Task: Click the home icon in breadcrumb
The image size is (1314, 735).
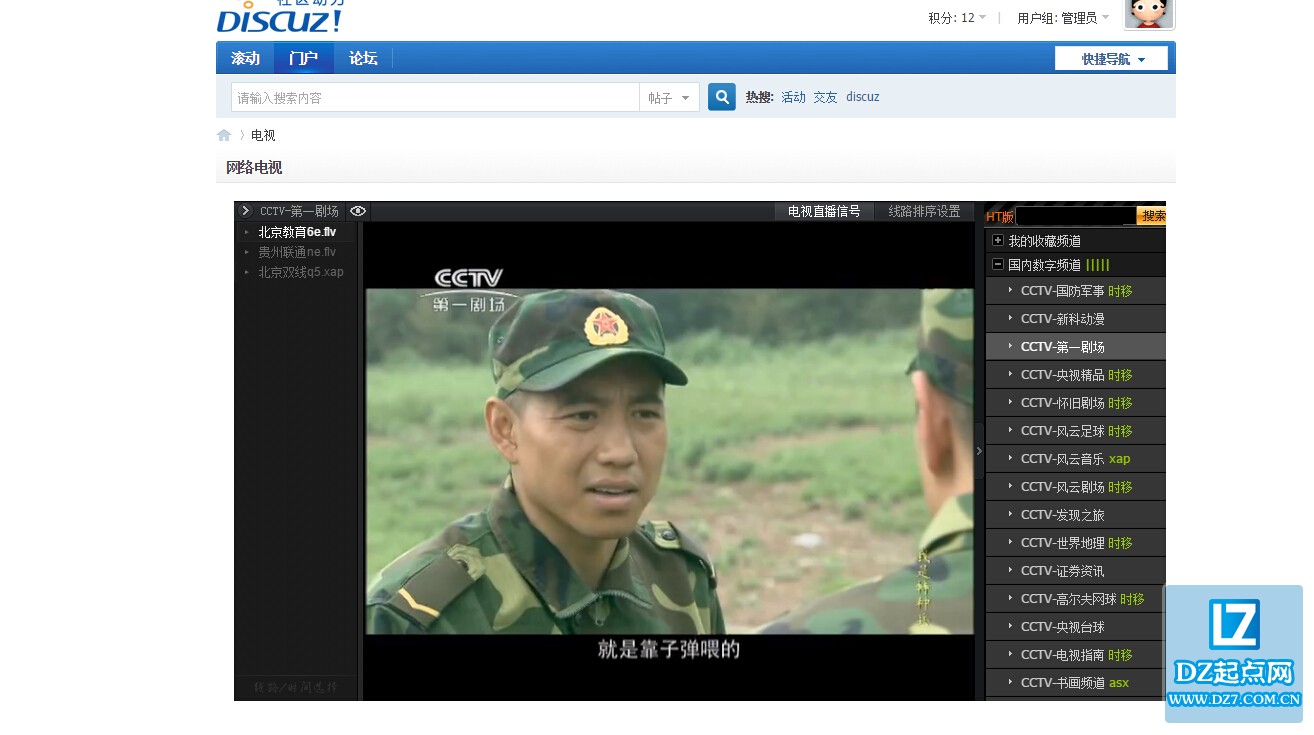Action: coord(224,135)
